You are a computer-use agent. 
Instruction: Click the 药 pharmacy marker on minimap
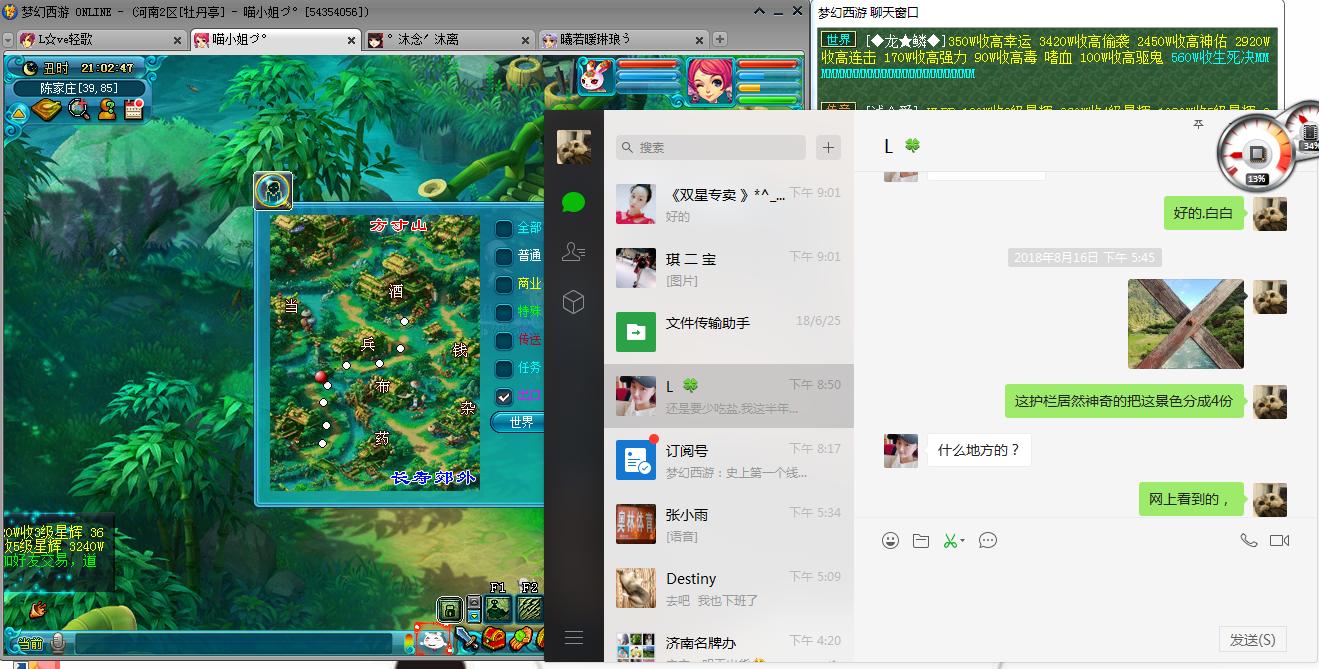pyautogui.click(x=381, y=437)
